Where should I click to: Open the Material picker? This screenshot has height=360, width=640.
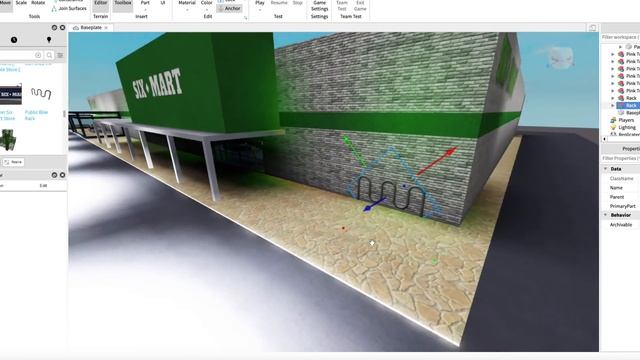[187, 3]
